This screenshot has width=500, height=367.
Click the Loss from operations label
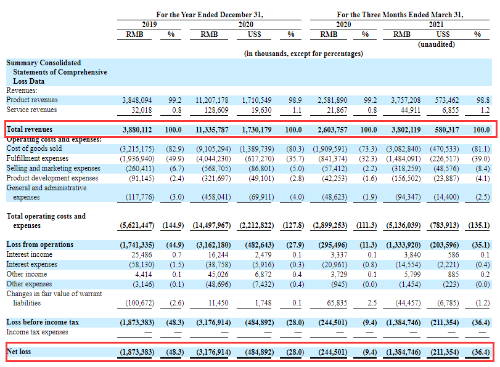40,244
